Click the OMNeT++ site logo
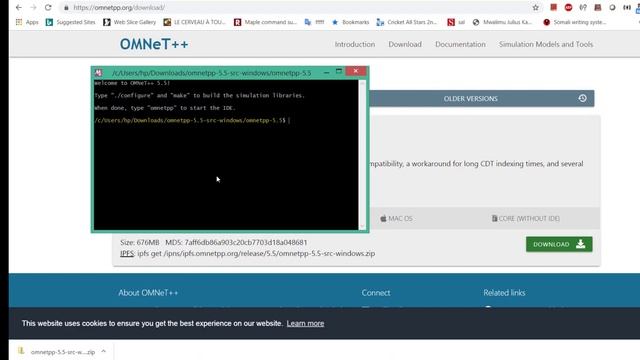Screen dimensions: 640x360 (154, 44)
